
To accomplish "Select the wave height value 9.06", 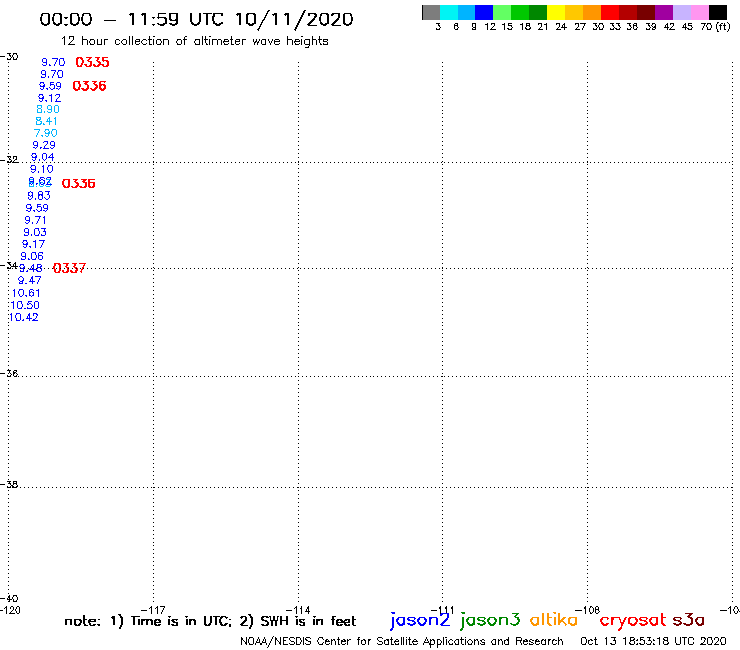I will 32,256.
